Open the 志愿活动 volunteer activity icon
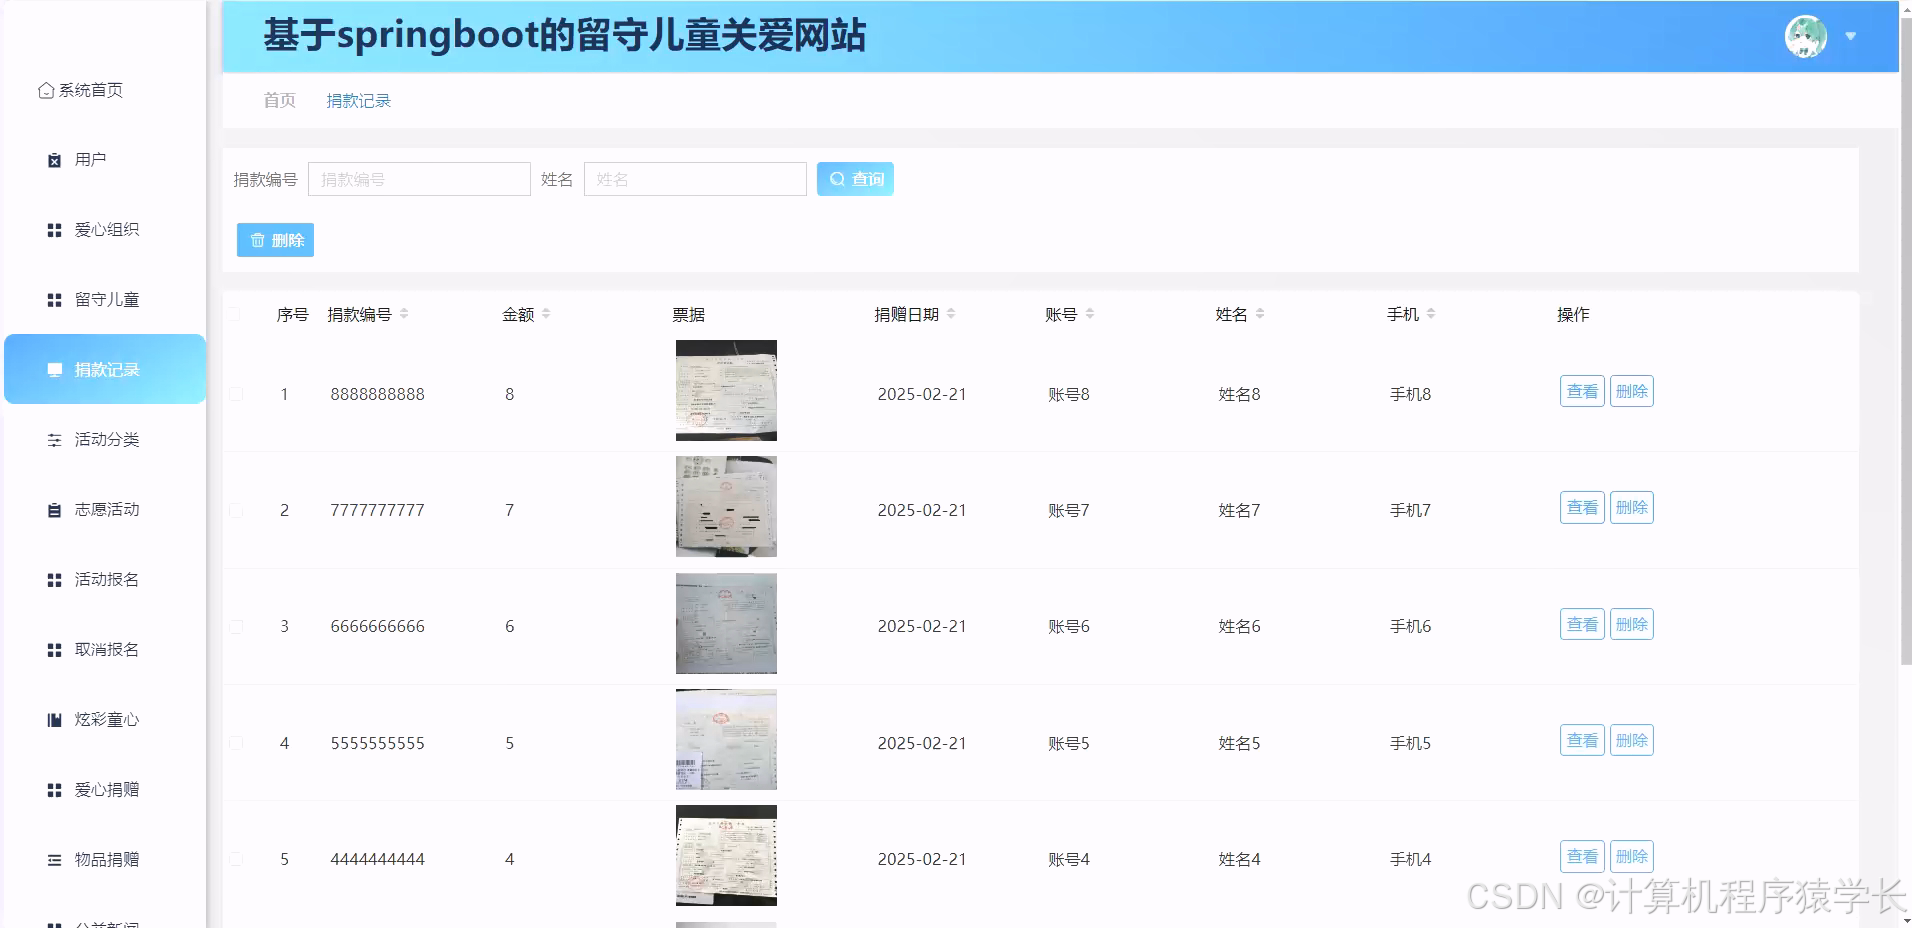This screenshot has width=1912, height=928. pos(54,509)
